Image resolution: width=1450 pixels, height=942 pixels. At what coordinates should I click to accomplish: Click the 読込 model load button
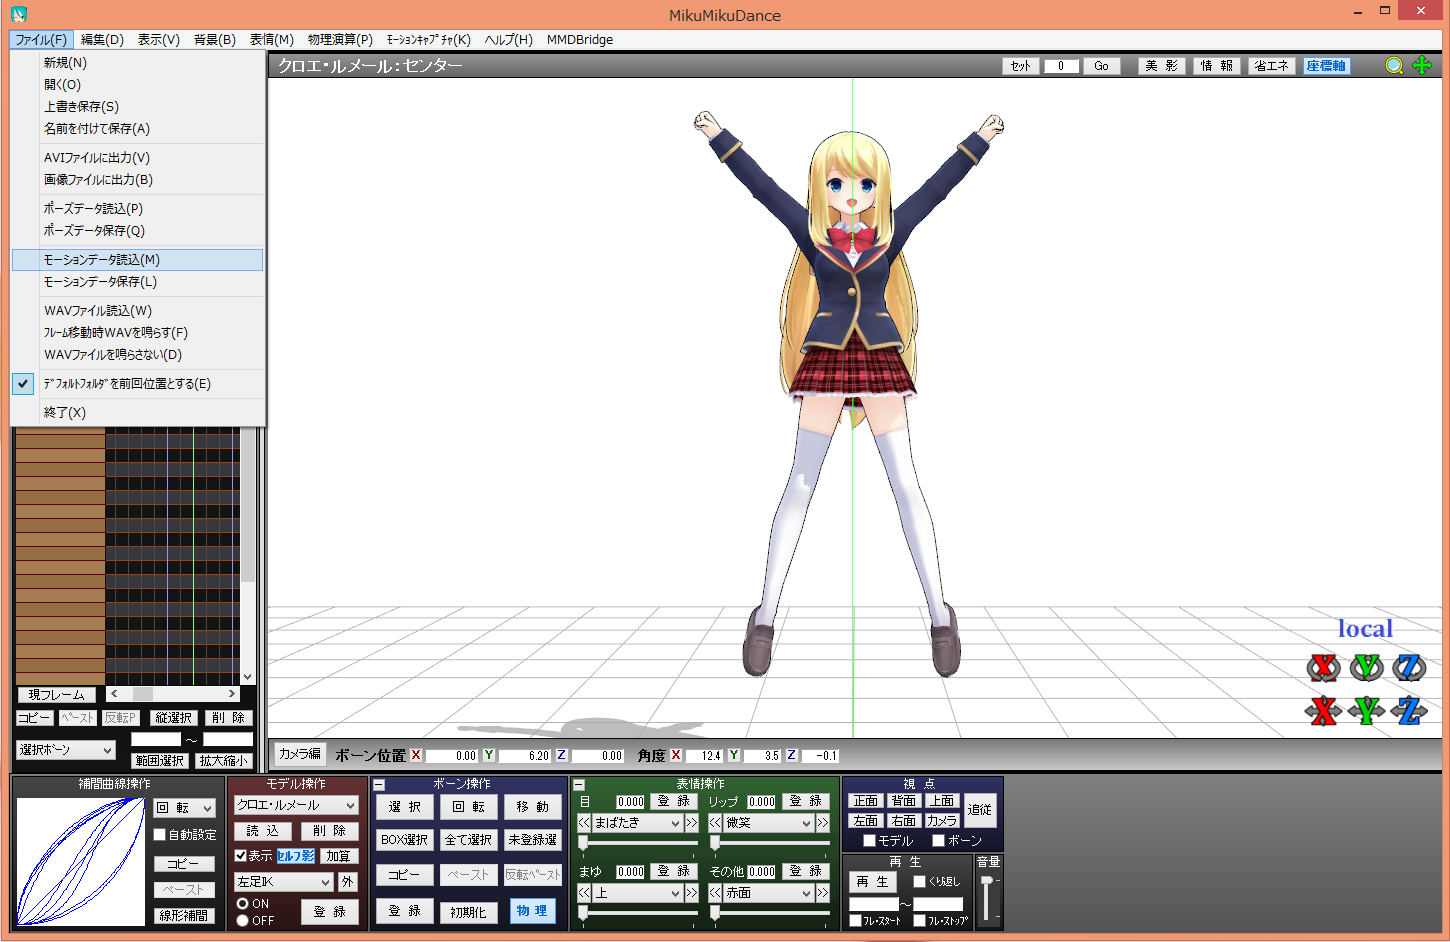[x=263, y=831]
